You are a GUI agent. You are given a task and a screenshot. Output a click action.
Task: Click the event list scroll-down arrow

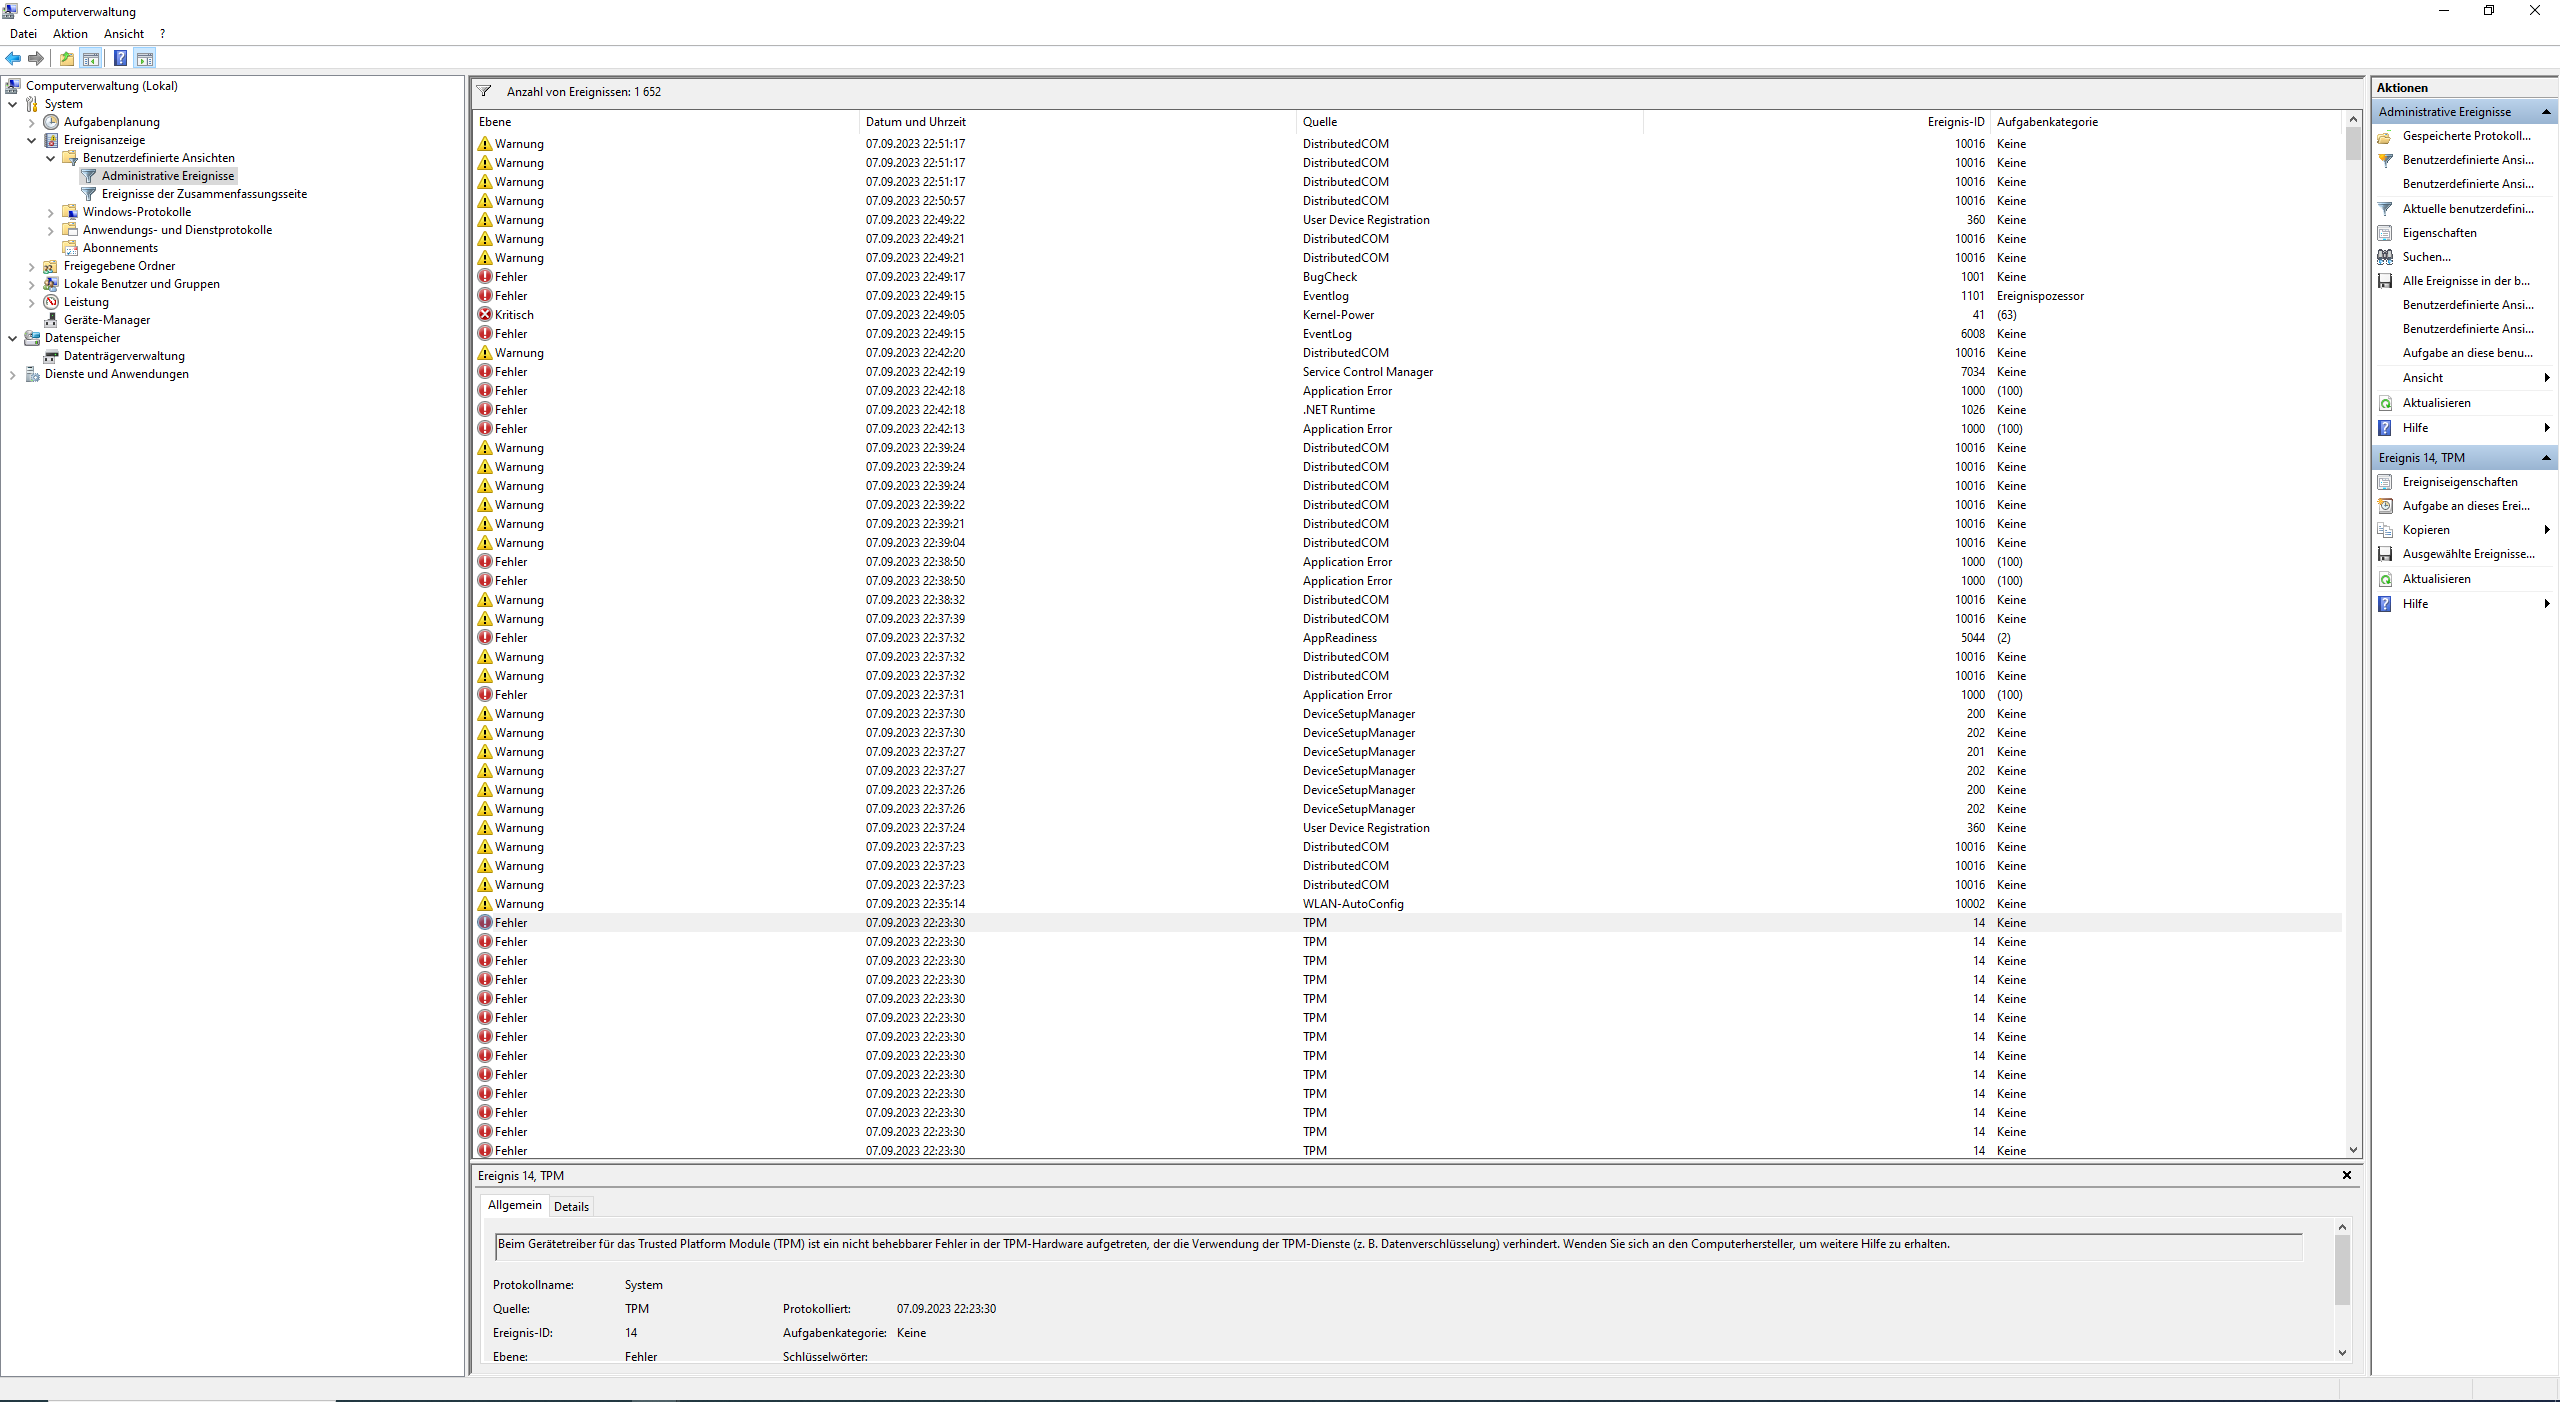click(x=2353, y=1150)
